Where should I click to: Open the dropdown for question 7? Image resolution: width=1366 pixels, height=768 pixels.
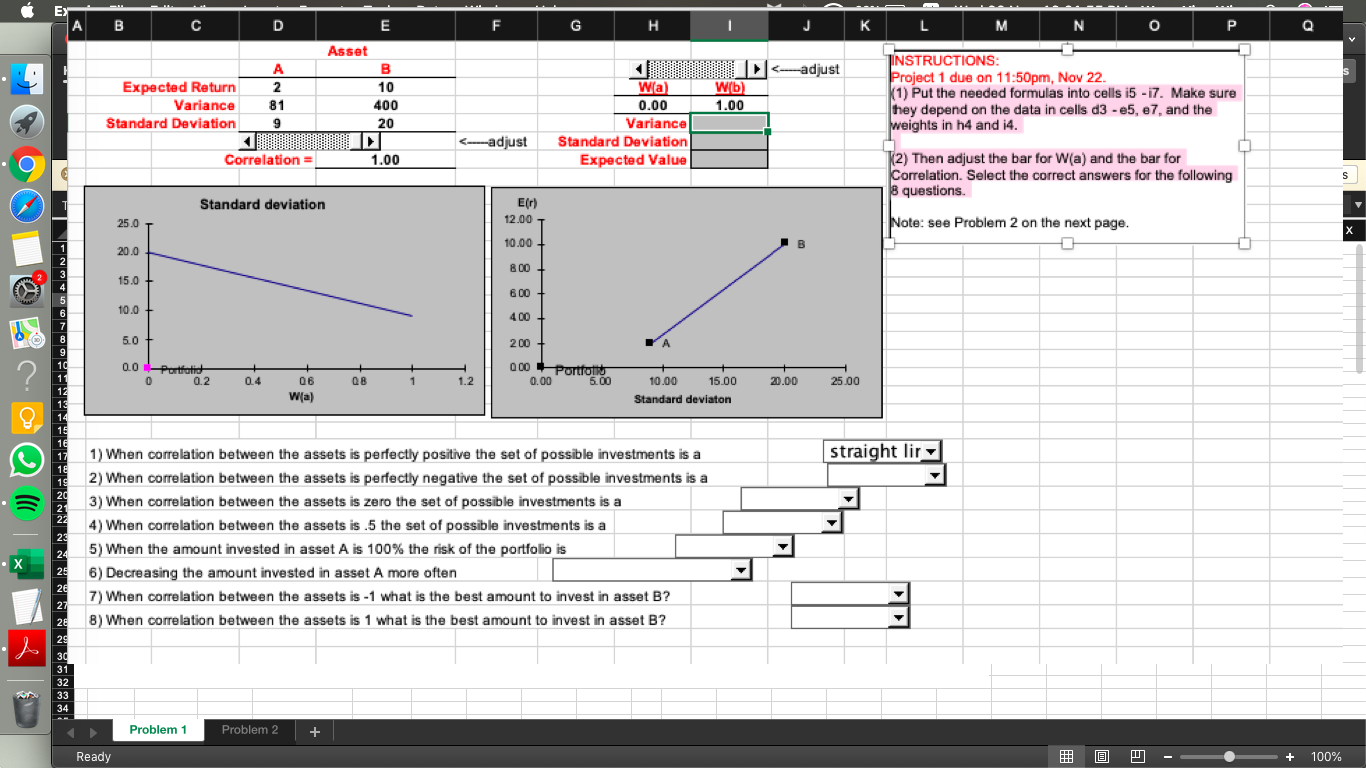(x=899, y=595)
